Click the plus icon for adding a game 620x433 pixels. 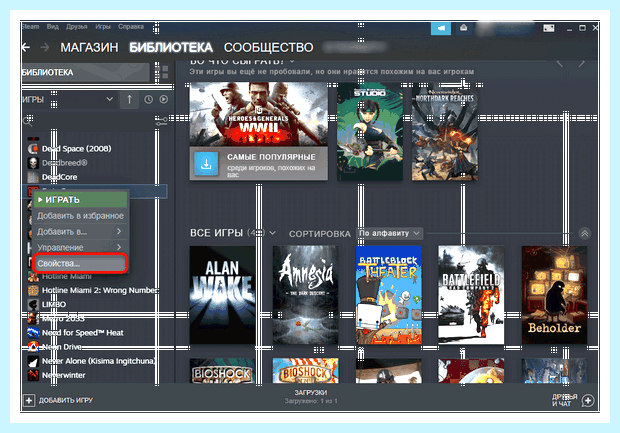click(x=28, y=400)
